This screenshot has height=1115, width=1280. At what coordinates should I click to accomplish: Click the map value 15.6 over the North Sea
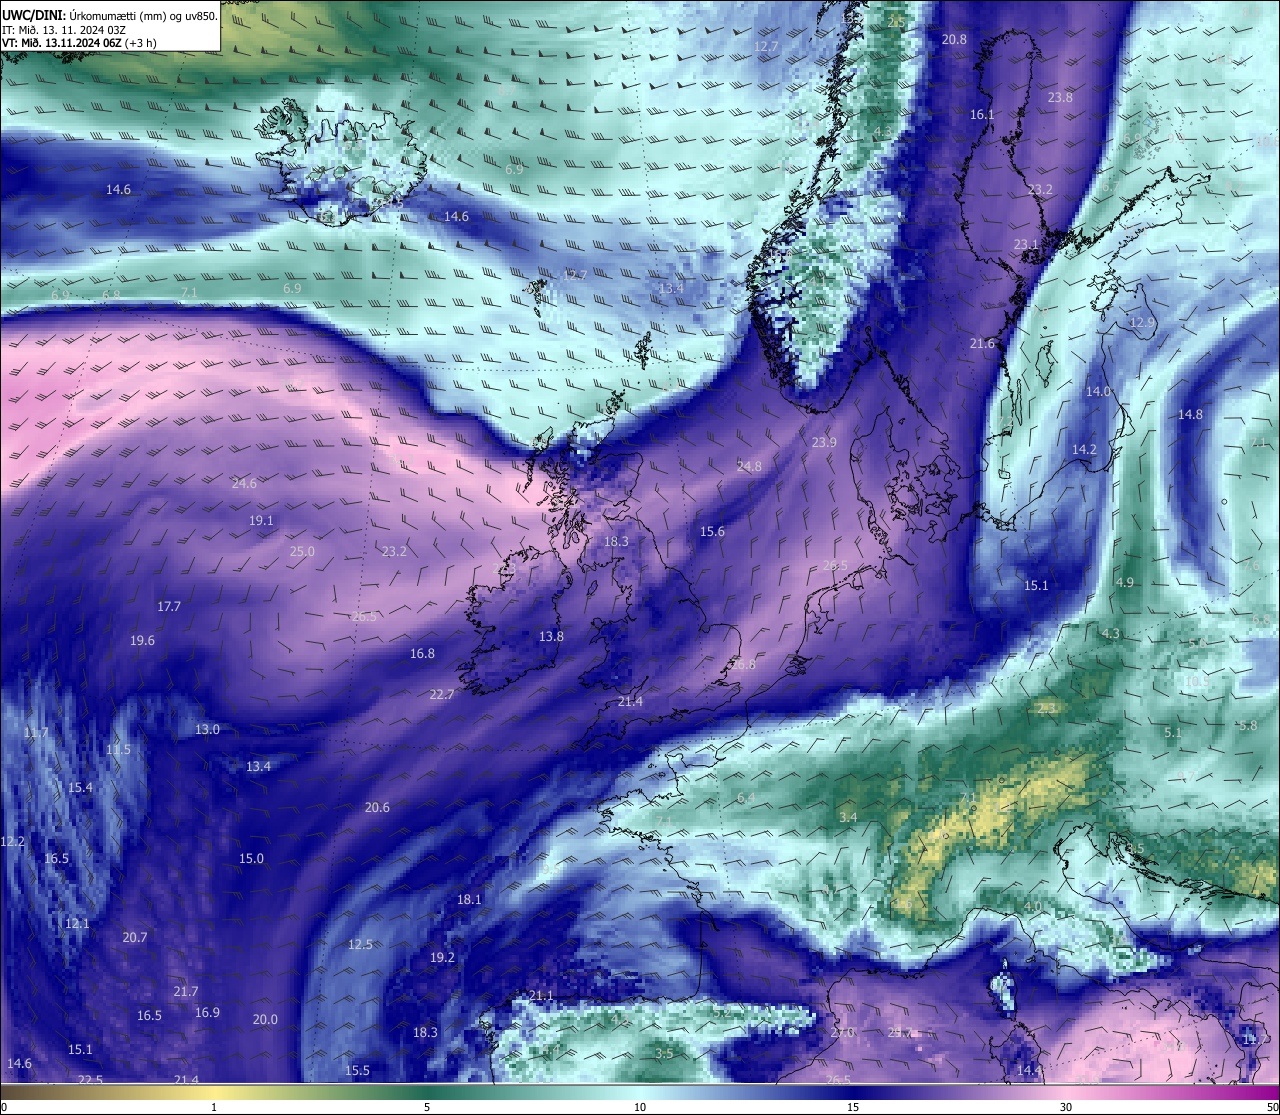click(x=712, y=532)
